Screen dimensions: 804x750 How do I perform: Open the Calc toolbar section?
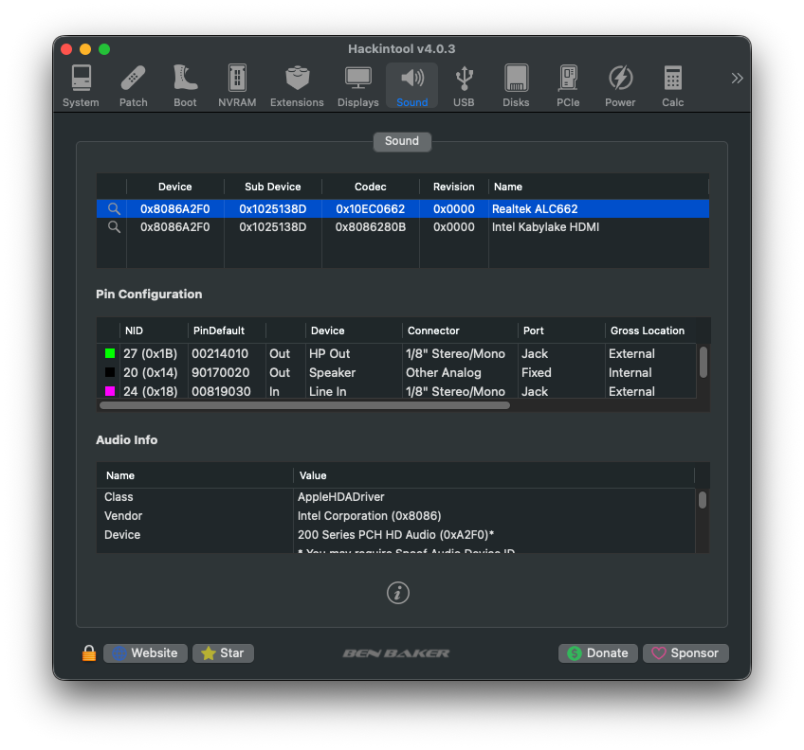coord(673,86)
